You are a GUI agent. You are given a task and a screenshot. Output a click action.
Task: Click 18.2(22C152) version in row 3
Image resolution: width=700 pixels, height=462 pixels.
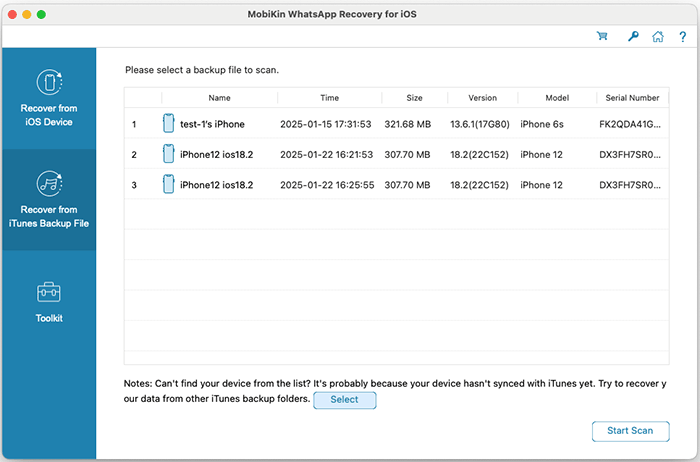point(479,185)
